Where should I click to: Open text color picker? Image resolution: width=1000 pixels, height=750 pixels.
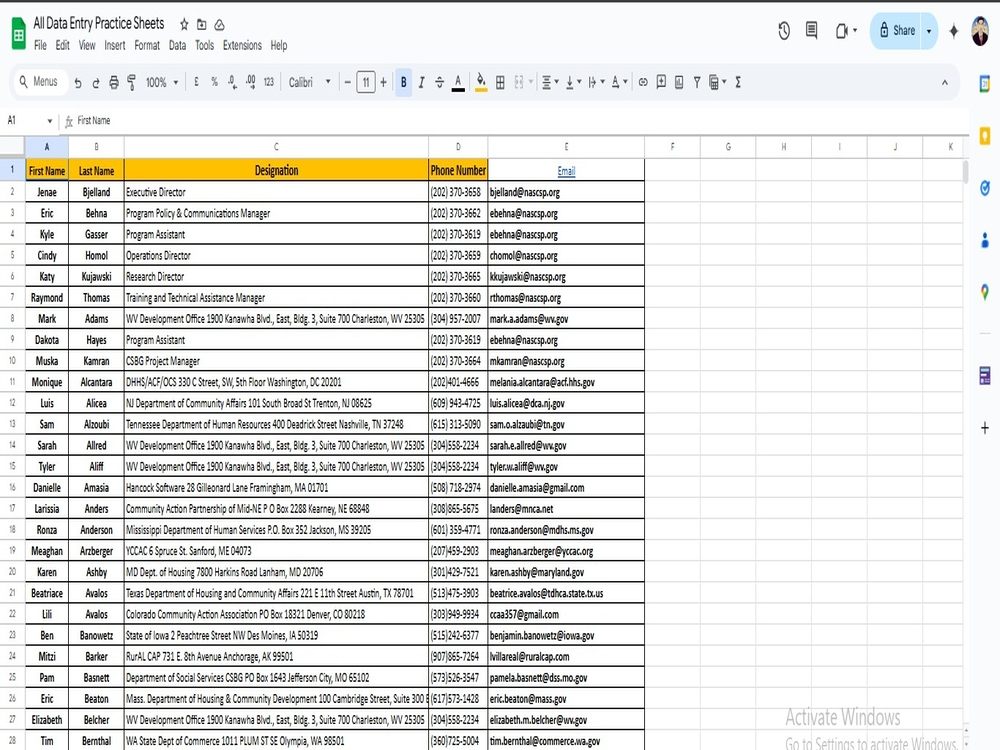(x=458, y=82)
